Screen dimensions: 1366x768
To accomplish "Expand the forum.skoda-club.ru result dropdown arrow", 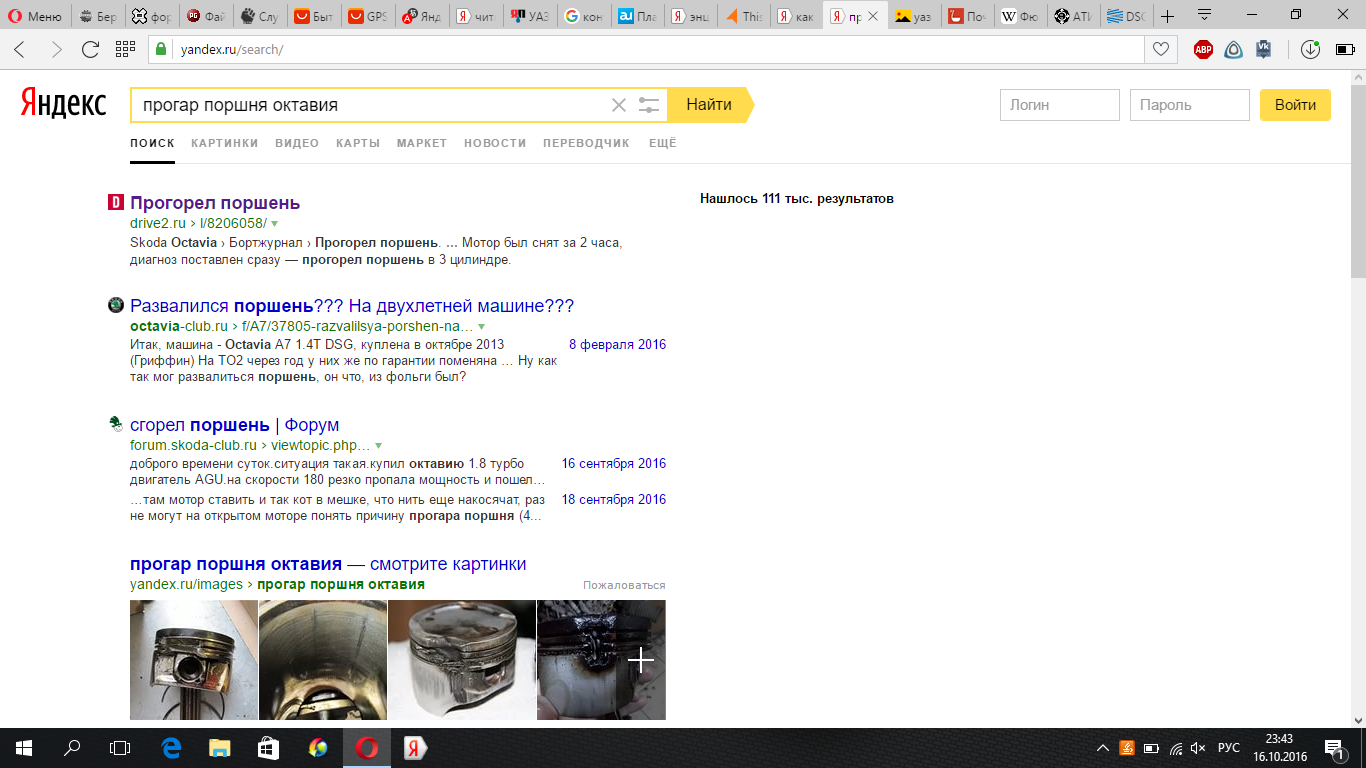I will (x=378, y=446).
